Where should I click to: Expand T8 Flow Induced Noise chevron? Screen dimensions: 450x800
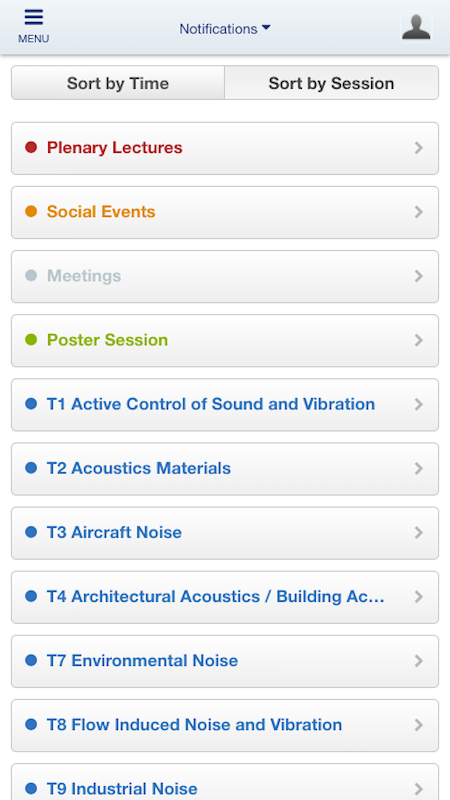click(419, 725)
